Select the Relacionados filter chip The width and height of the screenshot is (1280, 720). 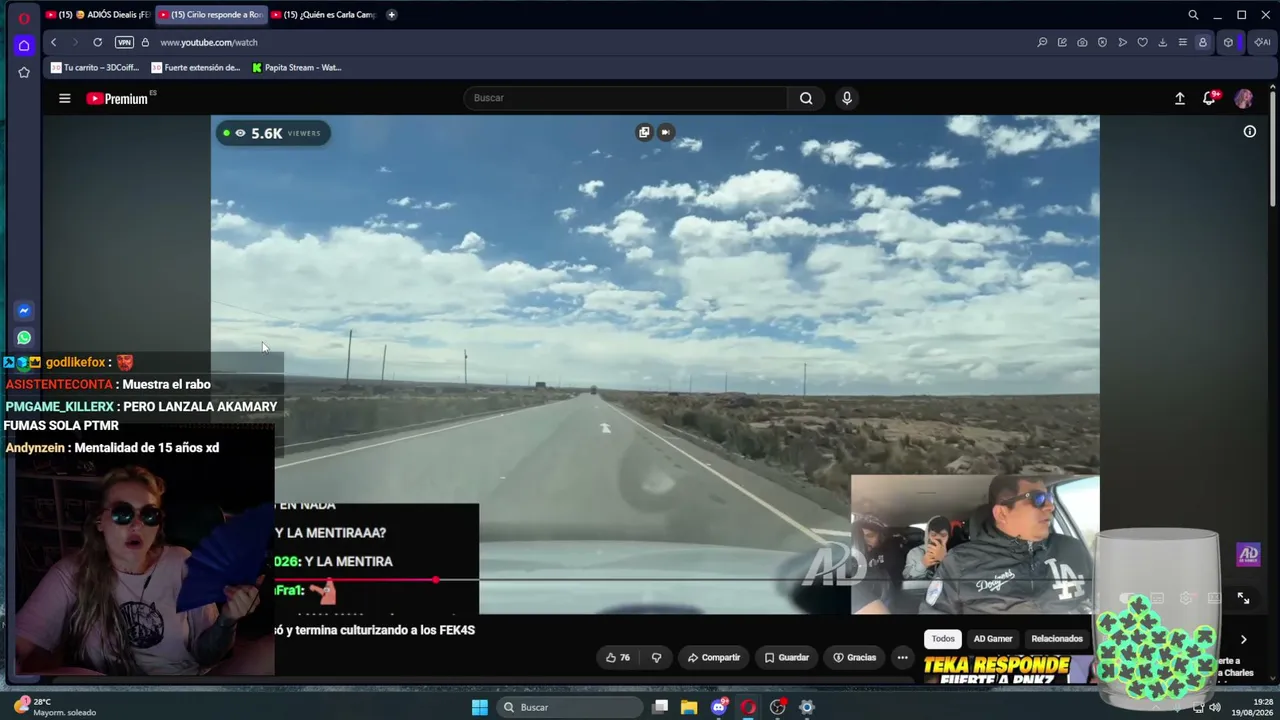[x=1057, y=638]
